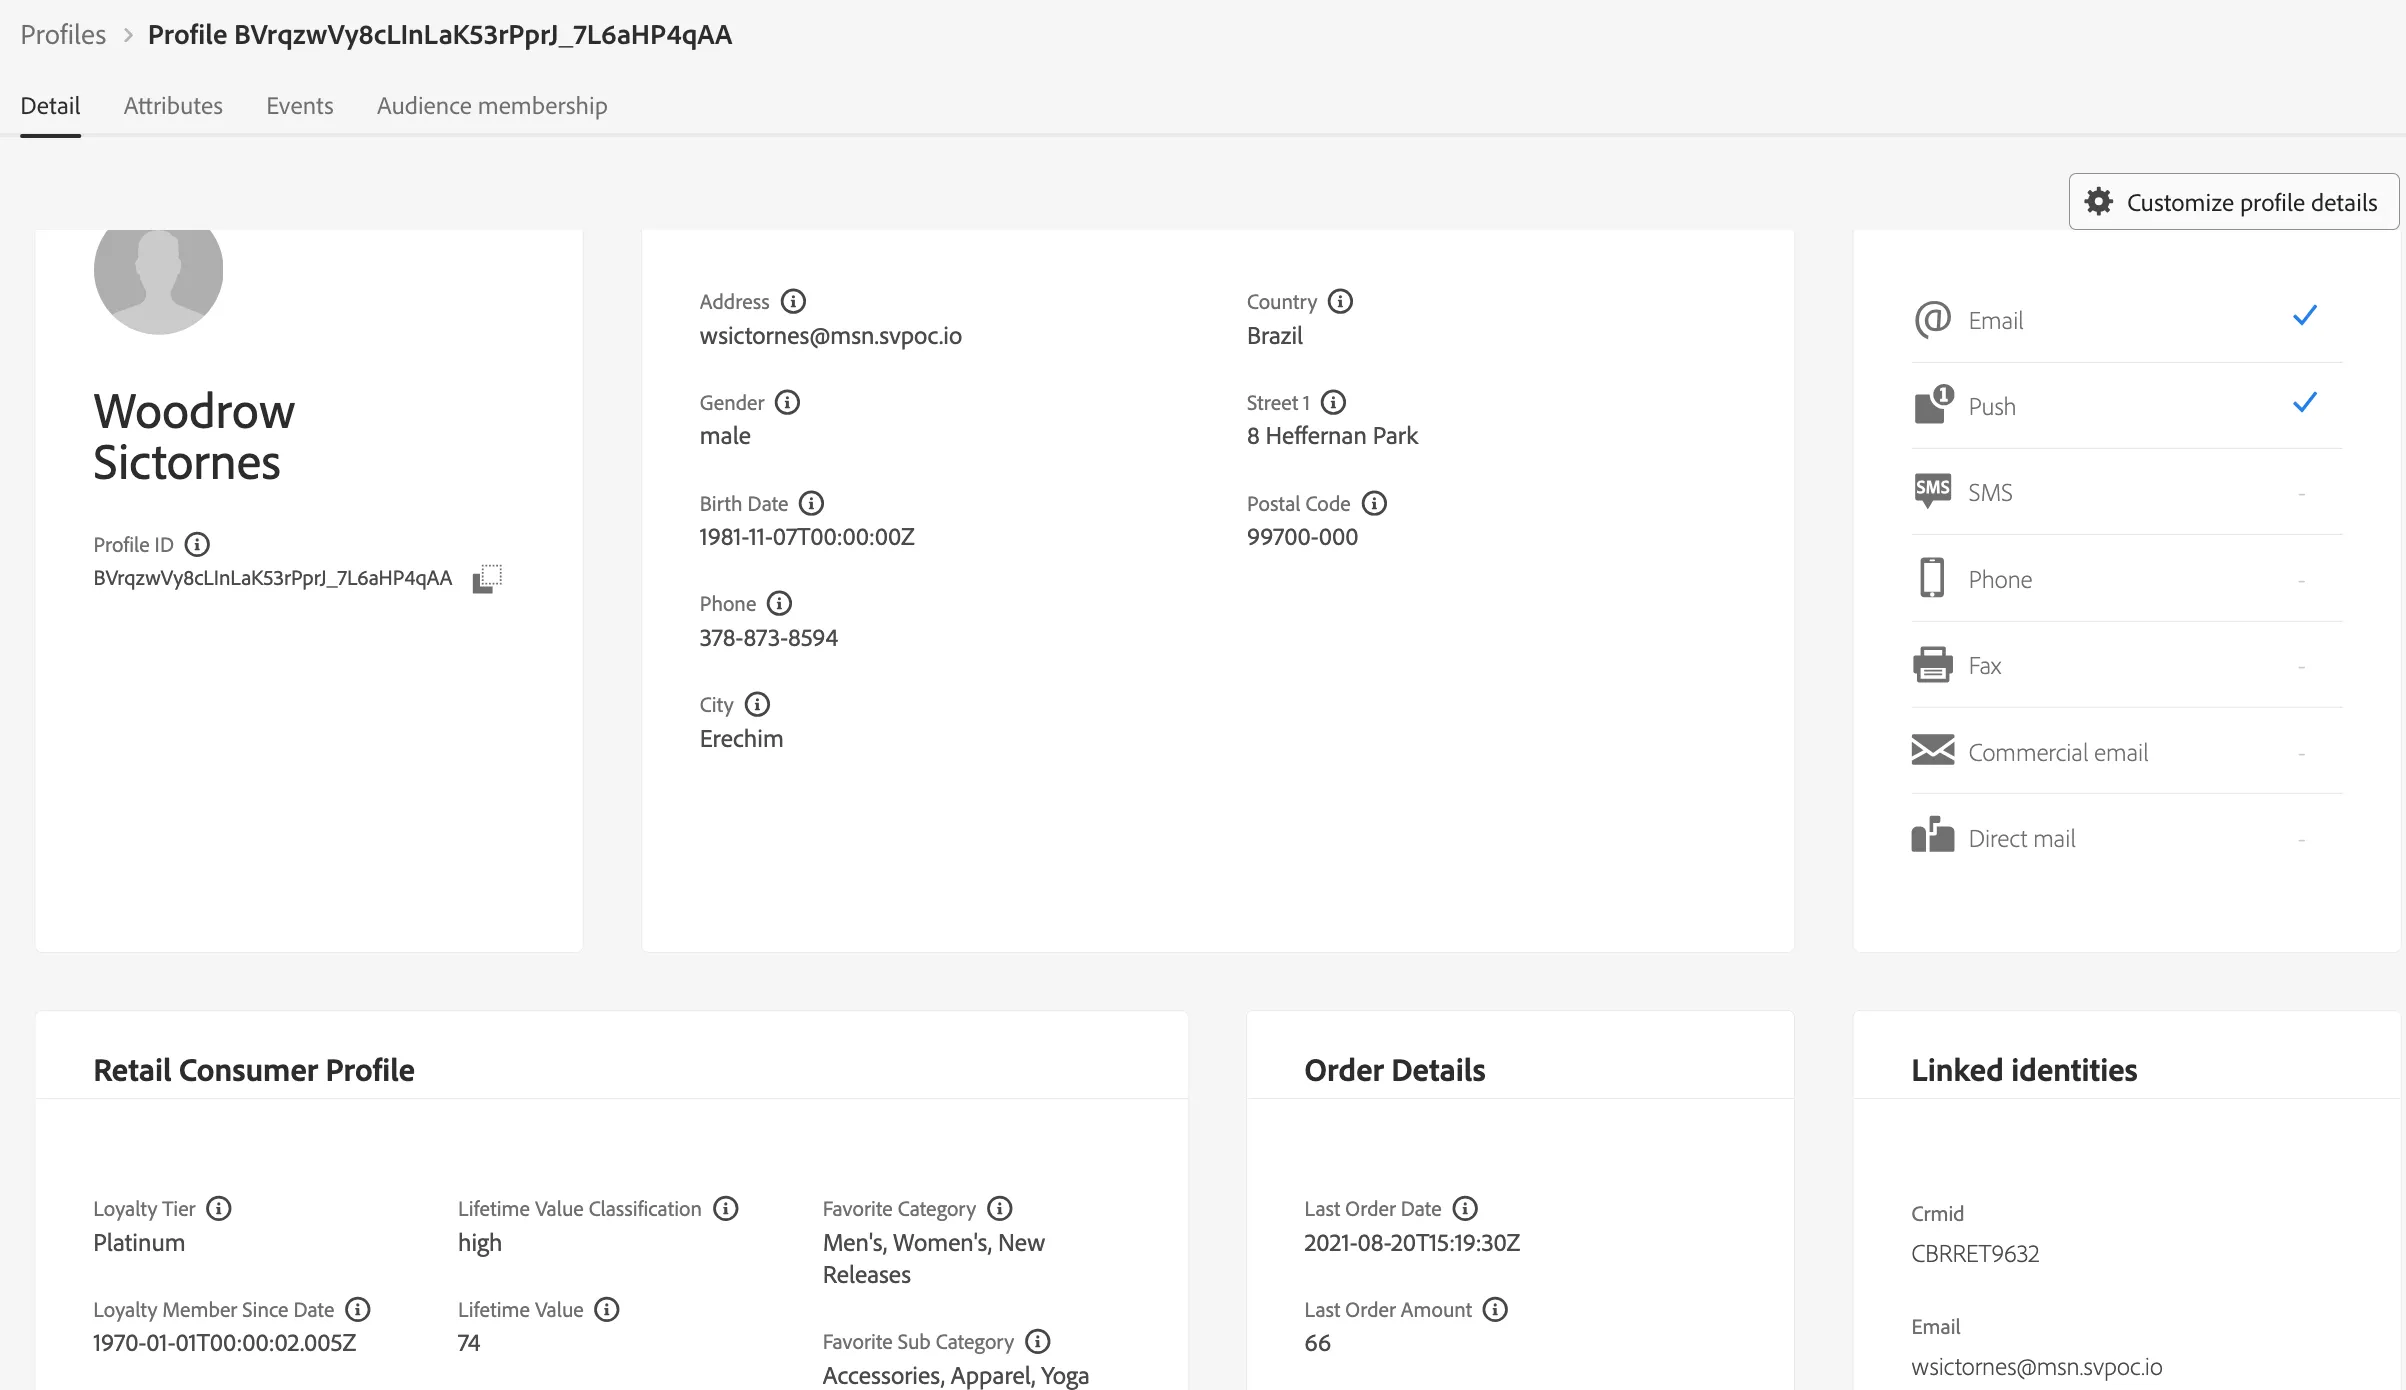The height and width of the screenshot is (1390, 2406).
Task: Click the Loyalty Tier value Platinum
Action: (x=139, y=1243)
